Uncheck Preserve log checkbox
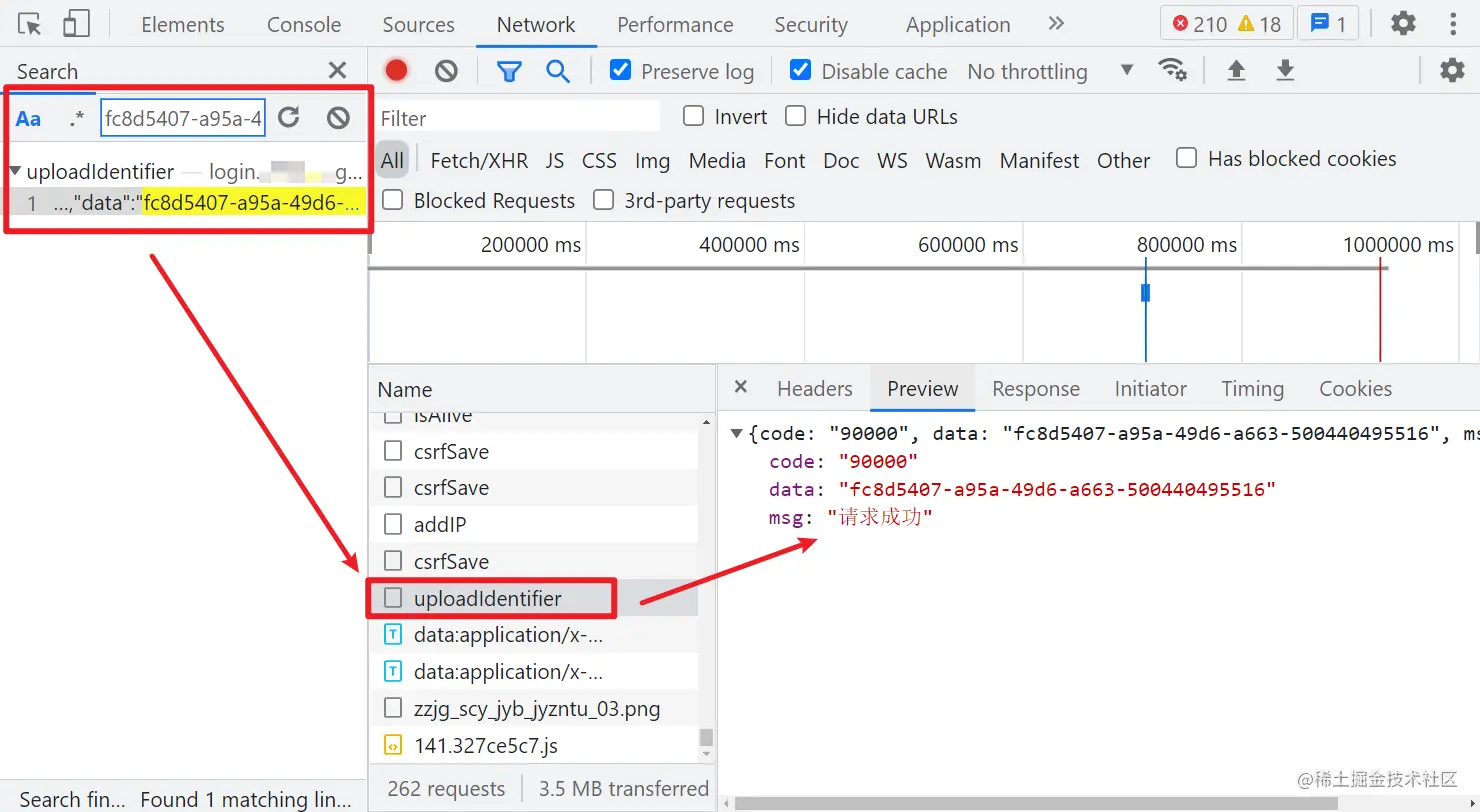 click(620, 70)
